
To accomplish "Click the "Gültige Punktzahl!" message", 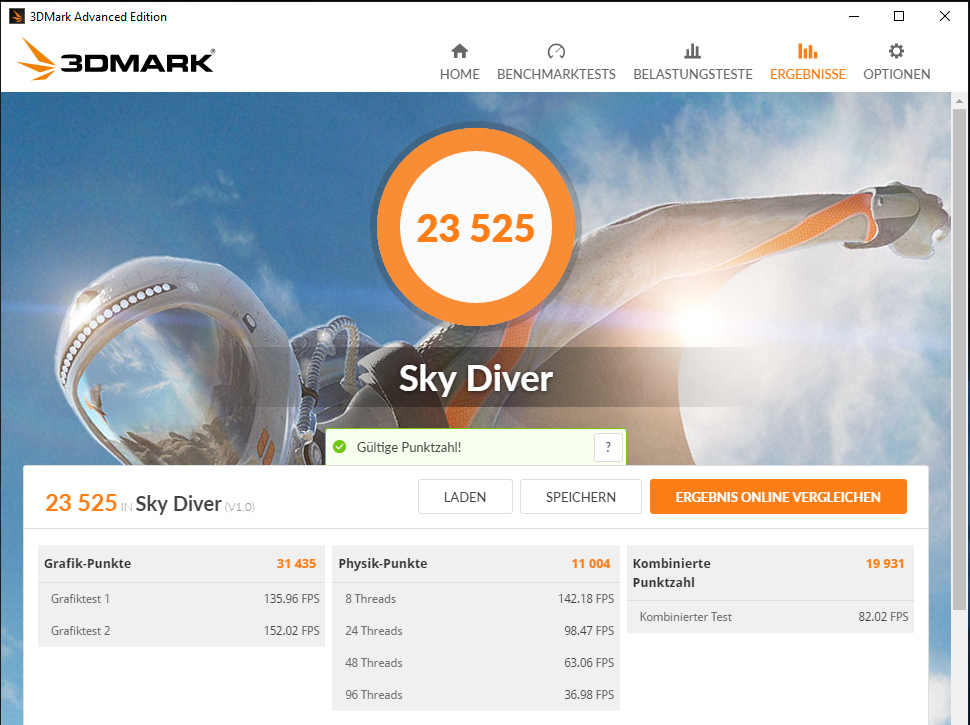I will pos(409,447).
